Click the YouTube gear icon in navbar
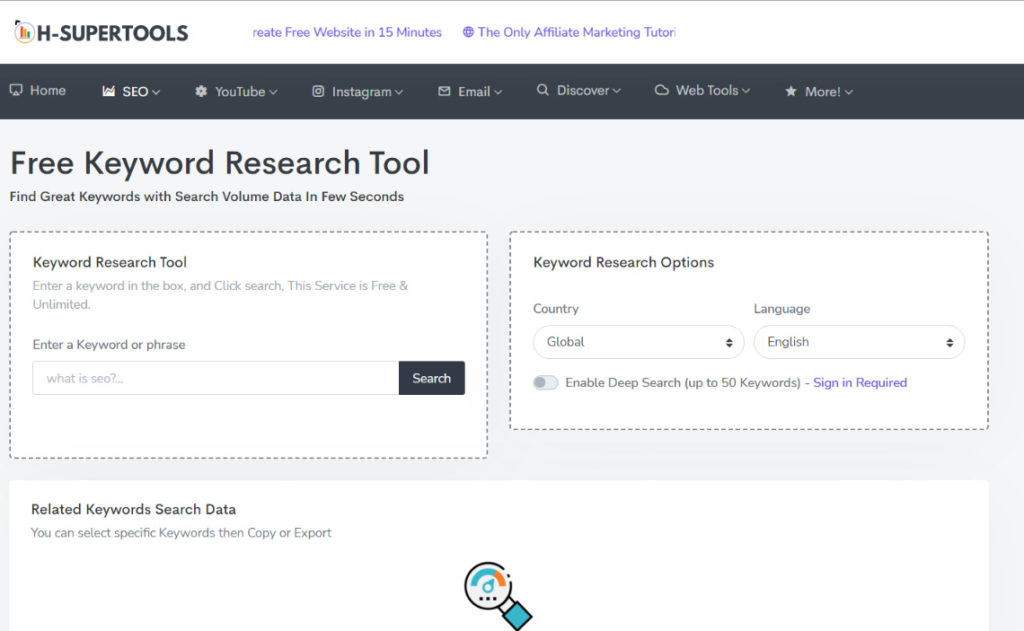Image resolution: width=1024 pixels, height=631 pixels. coord(201,91)
